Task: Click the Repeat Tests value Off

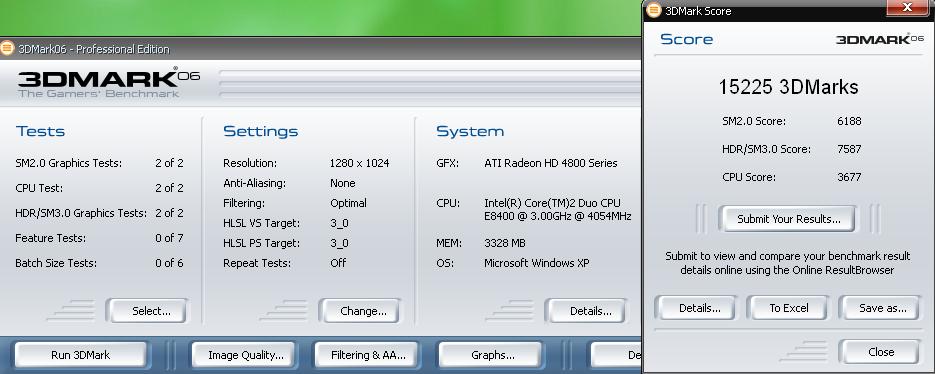Action: (x=338, y=263)
